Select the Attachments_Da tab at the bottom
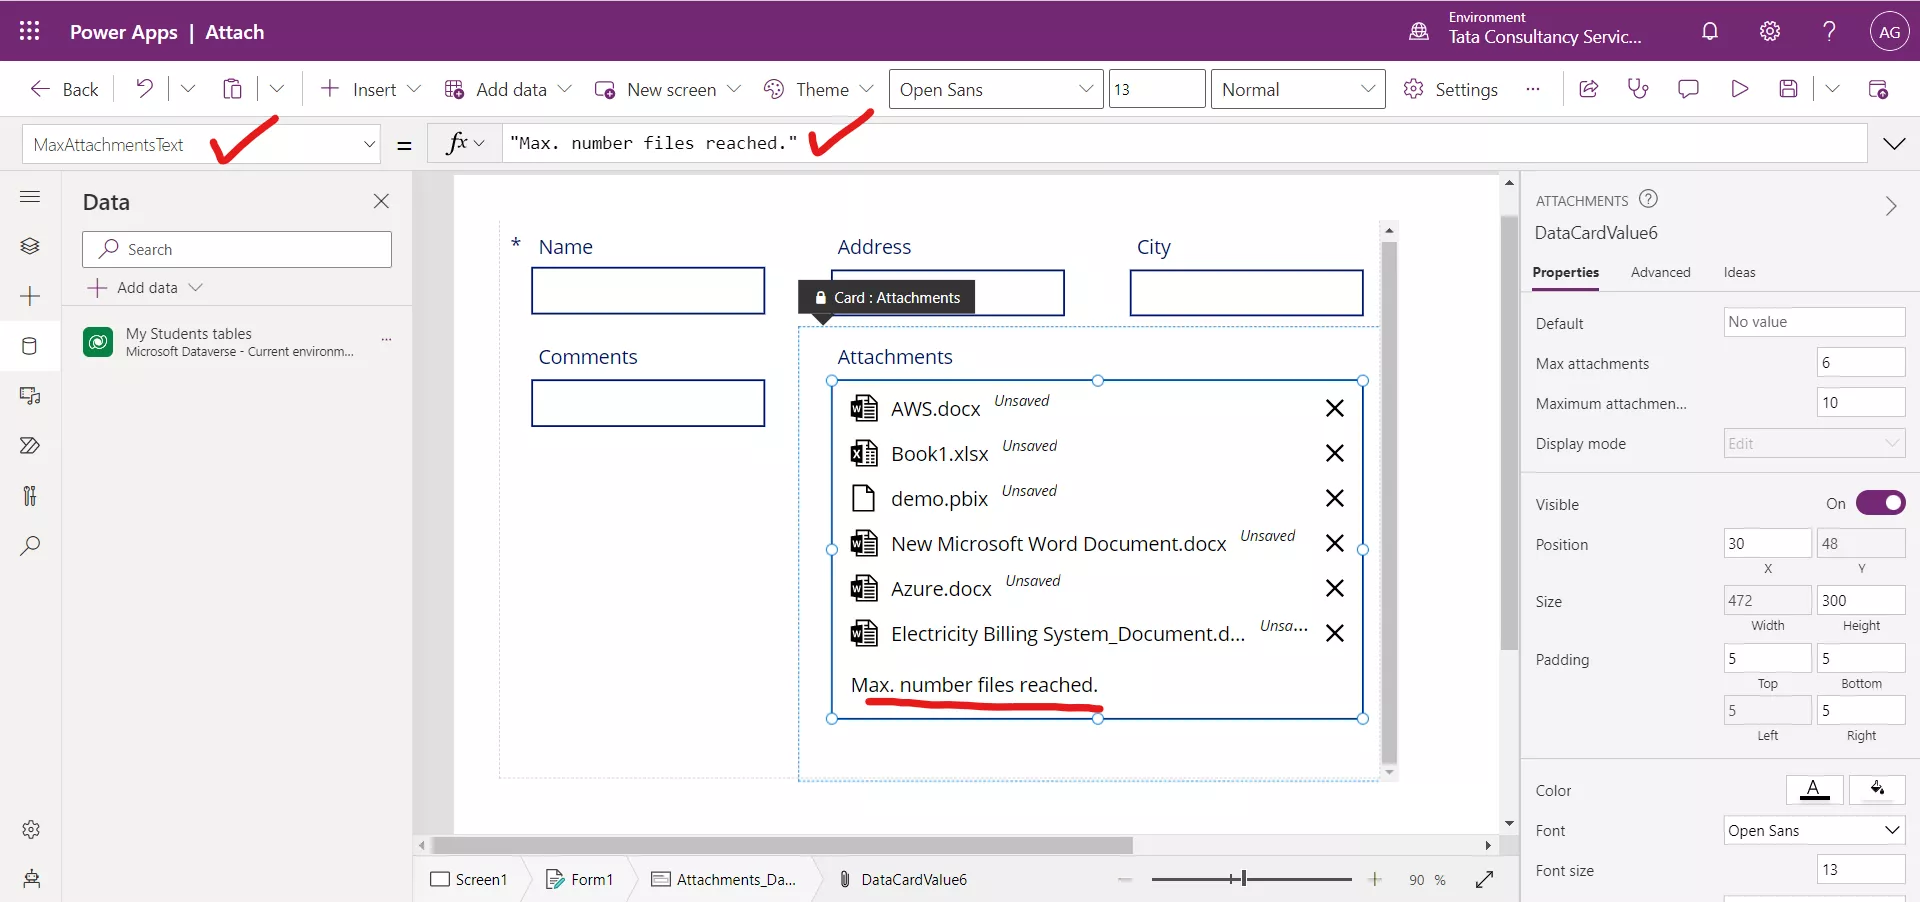This screenshot has height=902, width=1920. (737, 880)
